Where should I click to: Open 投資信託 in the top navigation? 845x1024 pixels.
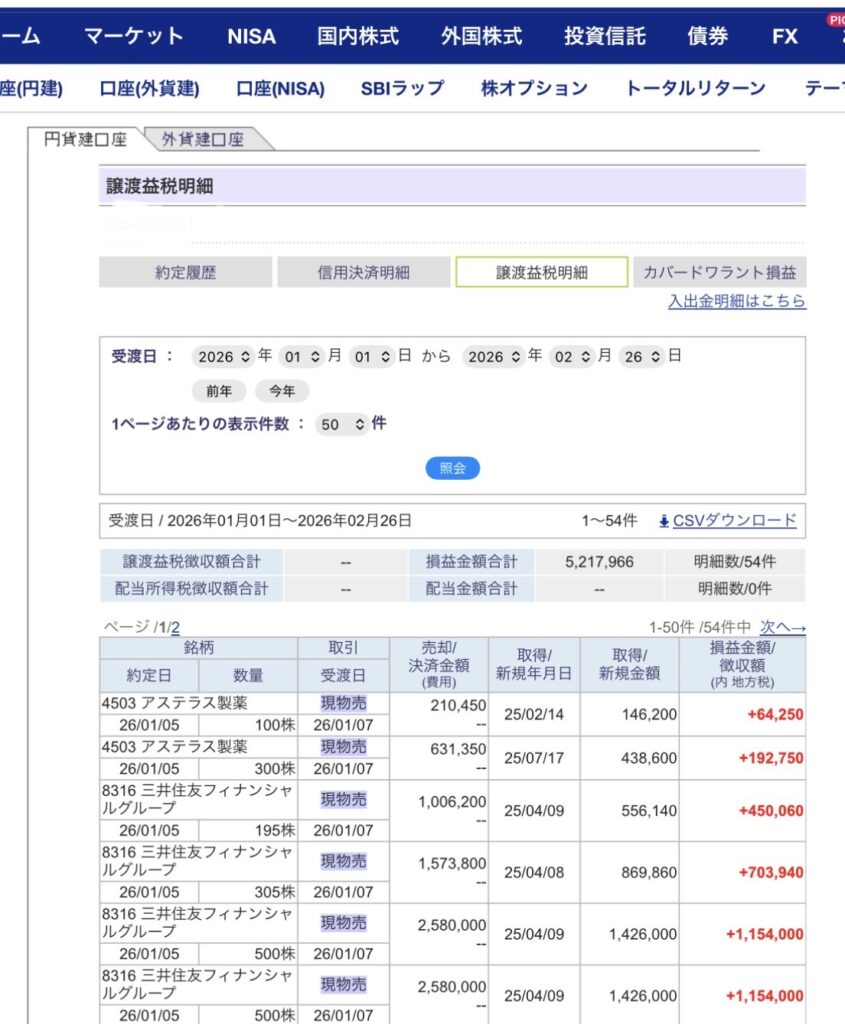point(604,36)
